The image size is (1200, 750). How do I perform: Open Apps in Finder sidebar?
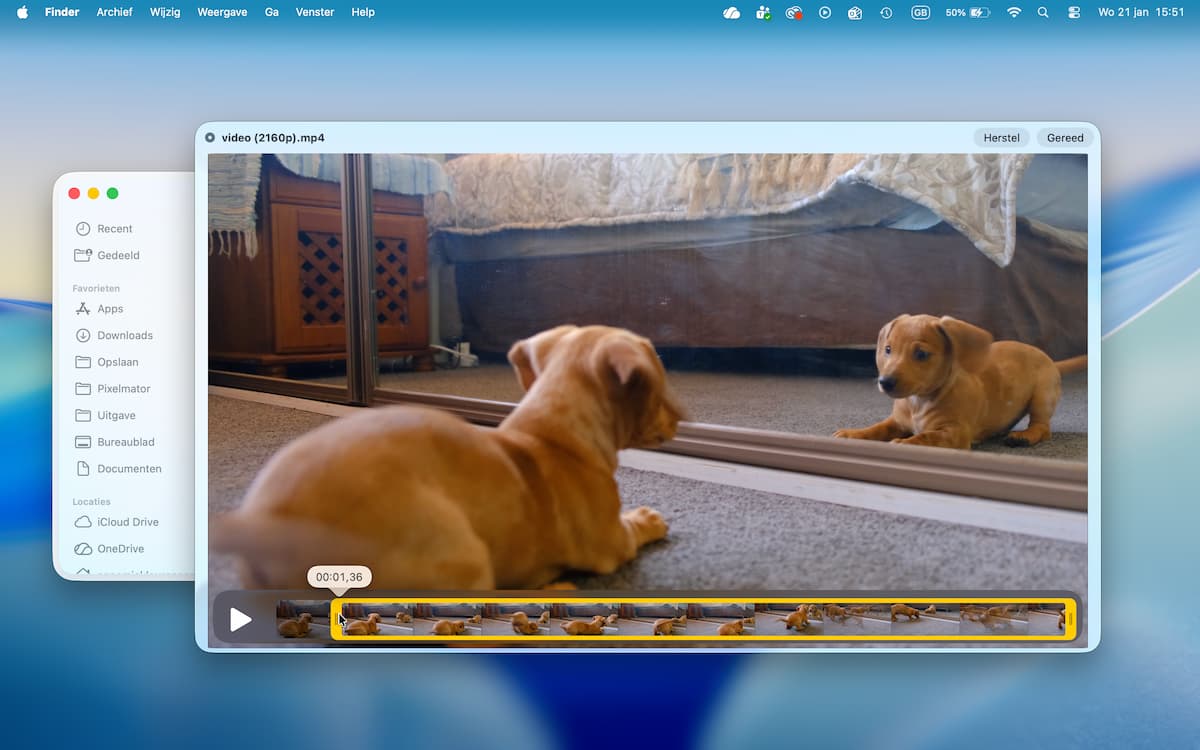[x=110, y=309]
